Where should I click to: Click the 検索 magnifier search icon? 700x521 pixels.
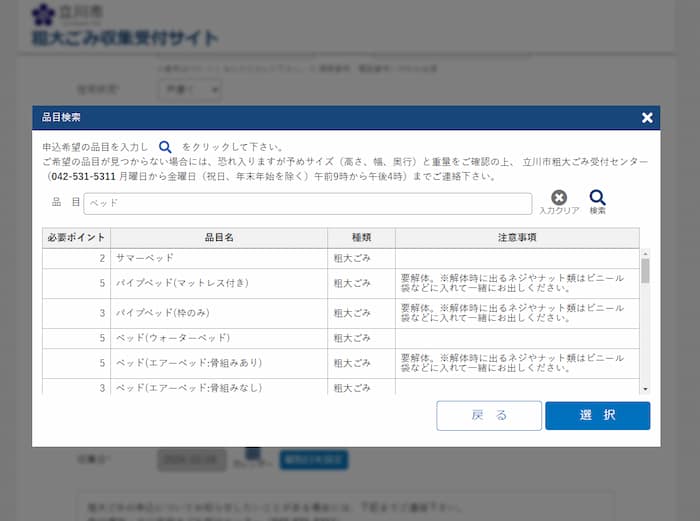(x=597, y=198)
